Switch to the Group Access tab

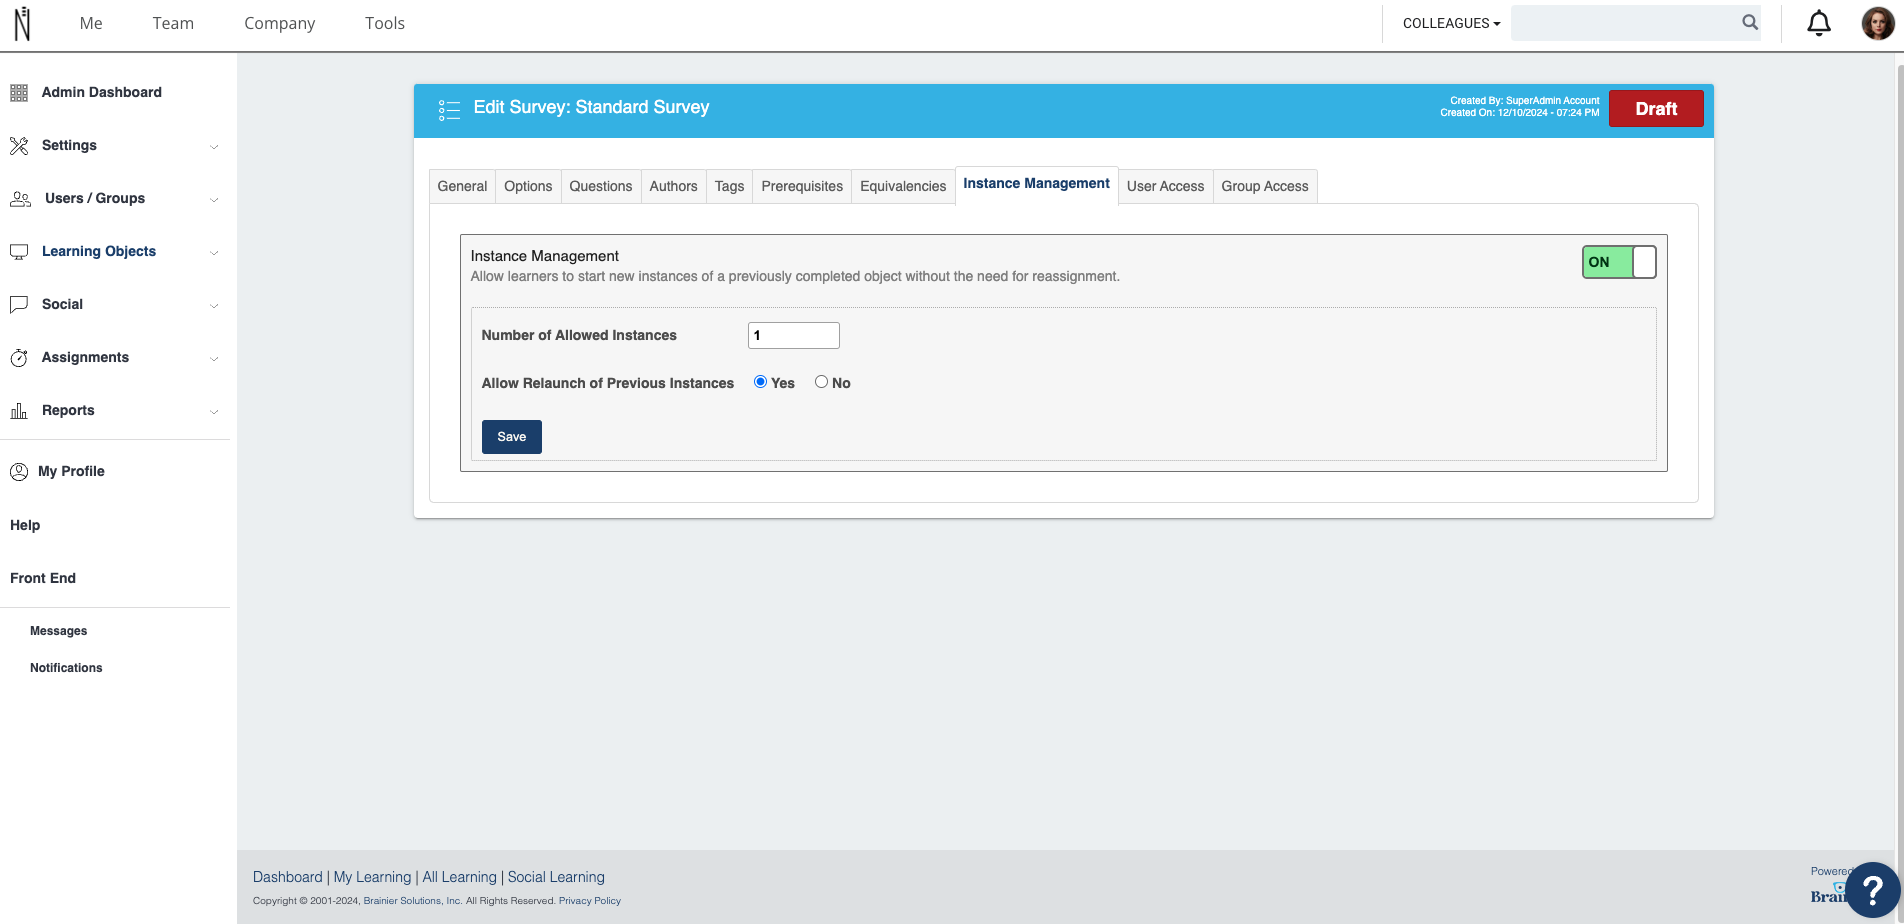click(1265, 186)
